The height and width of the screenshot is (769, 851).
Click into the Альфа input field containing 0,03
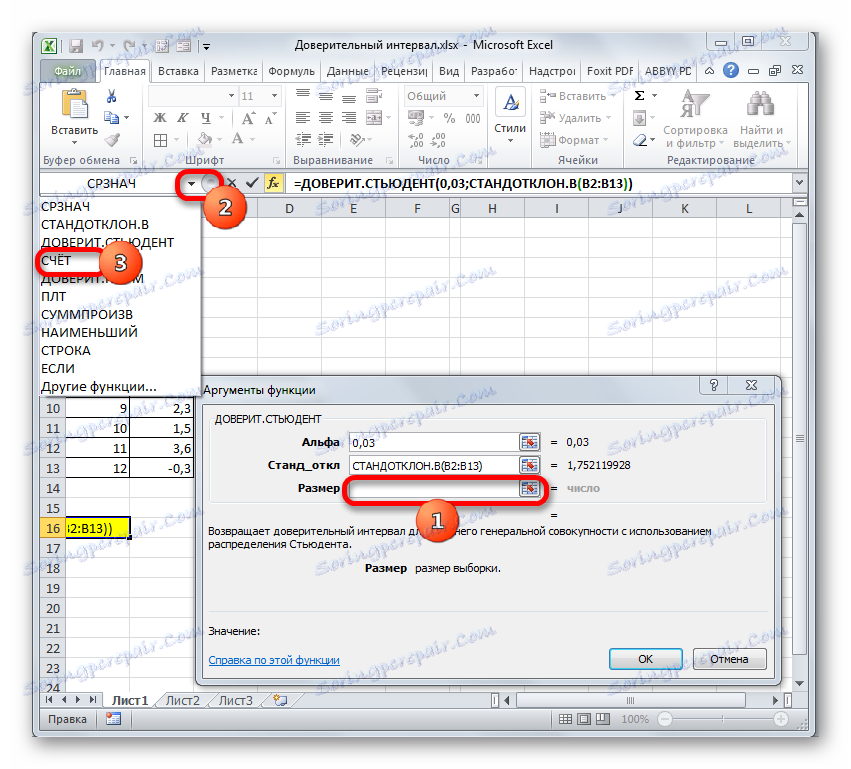click(x=435, y=442)
